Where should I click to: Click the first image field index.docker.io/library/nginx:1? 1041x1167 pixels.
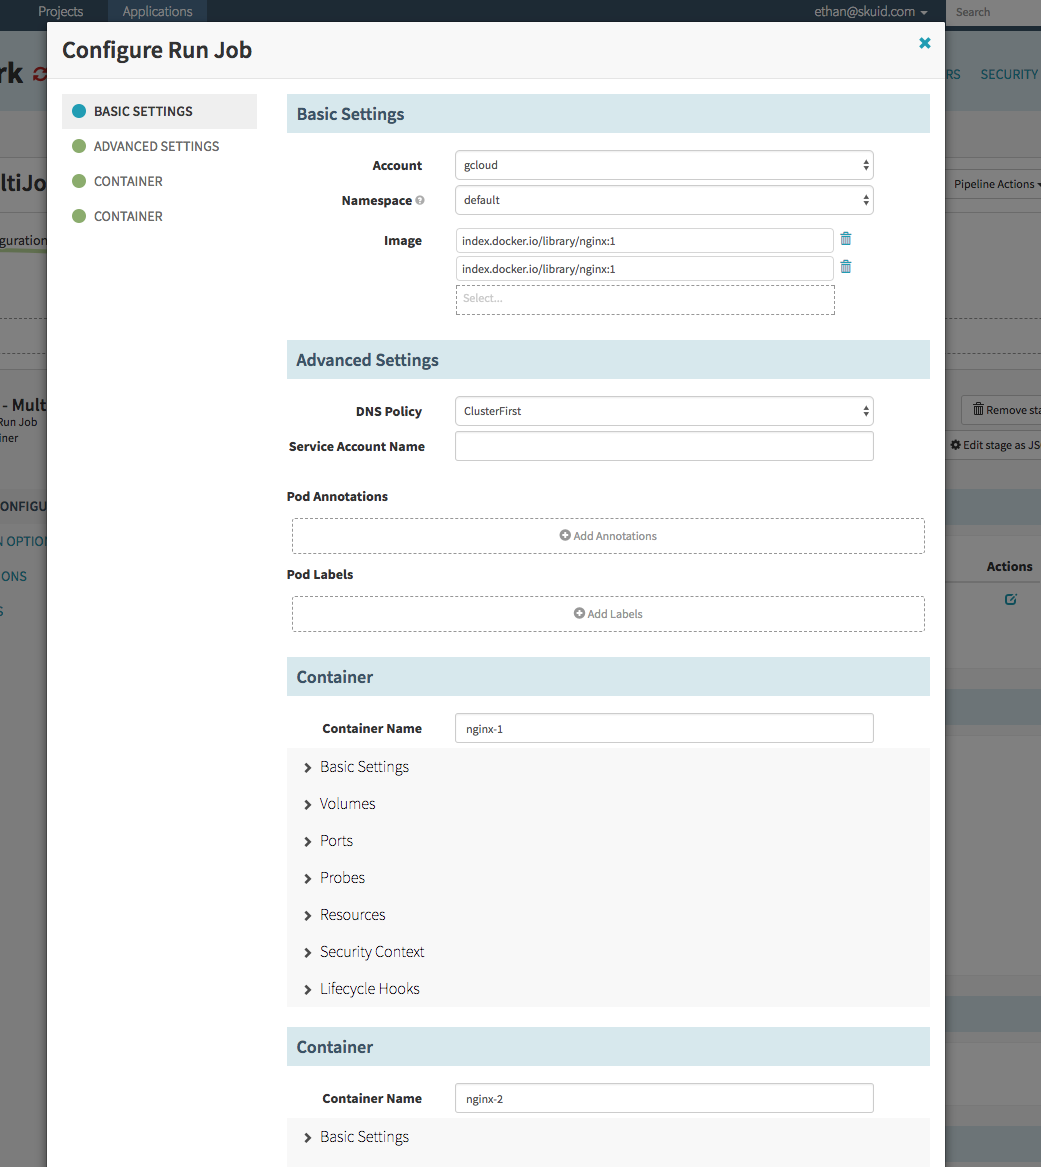click(x=644, y=241)
